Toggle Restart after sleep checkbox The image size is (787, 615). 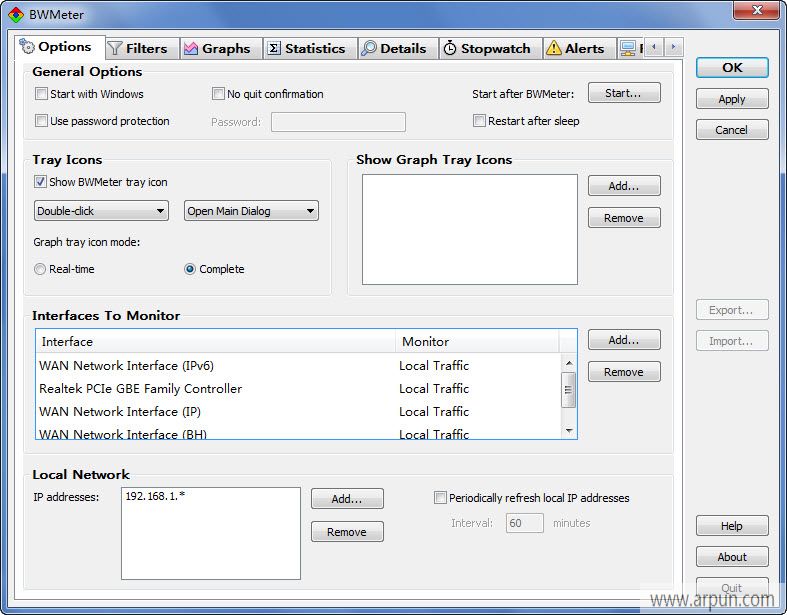pyautogui.click(x=479, y=121)
